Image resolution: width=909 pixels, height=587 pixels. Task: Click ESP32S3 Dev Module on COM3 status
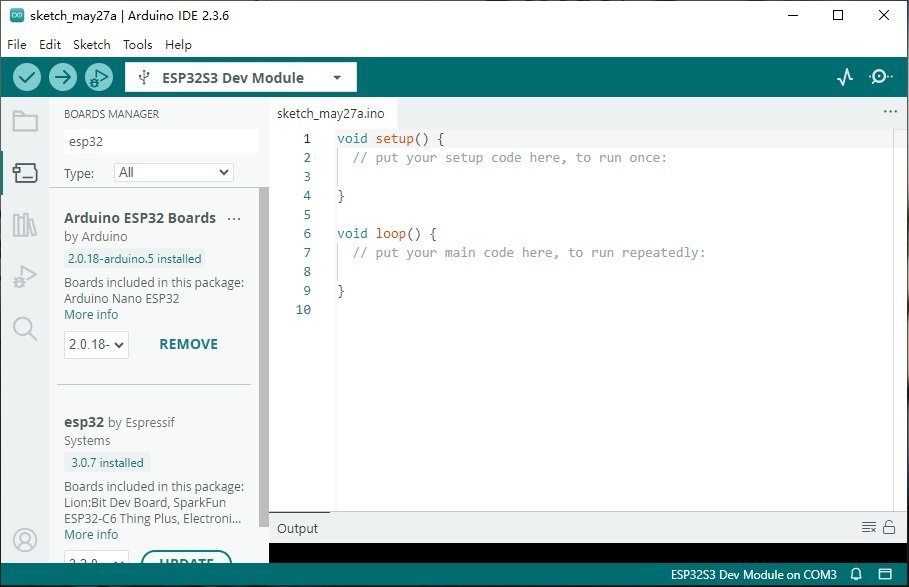754,575
